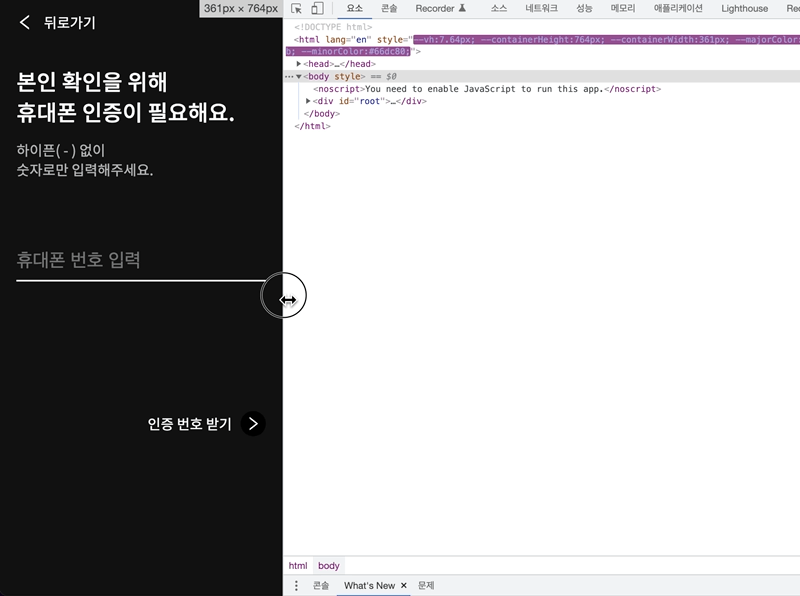Click the body row ellipsis actions
Image resolution: width=800 pixels, height=596 pixels.
(x=289, y=77)
